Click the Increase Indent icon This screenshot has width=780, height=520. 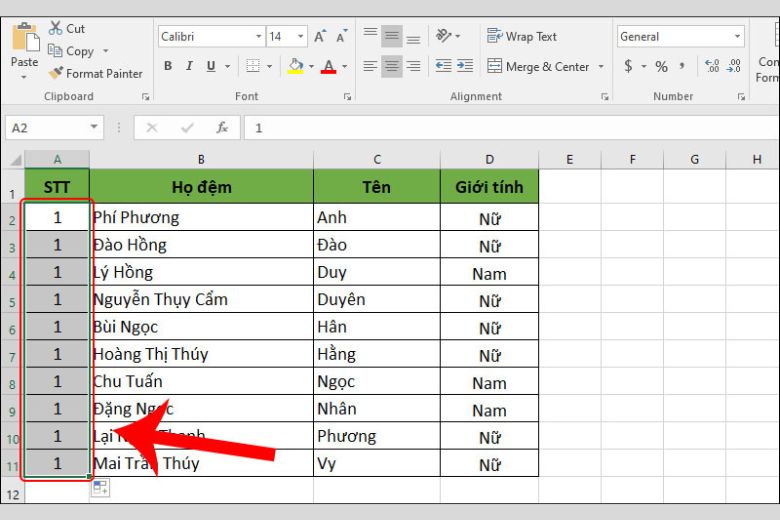click(465, 66)
